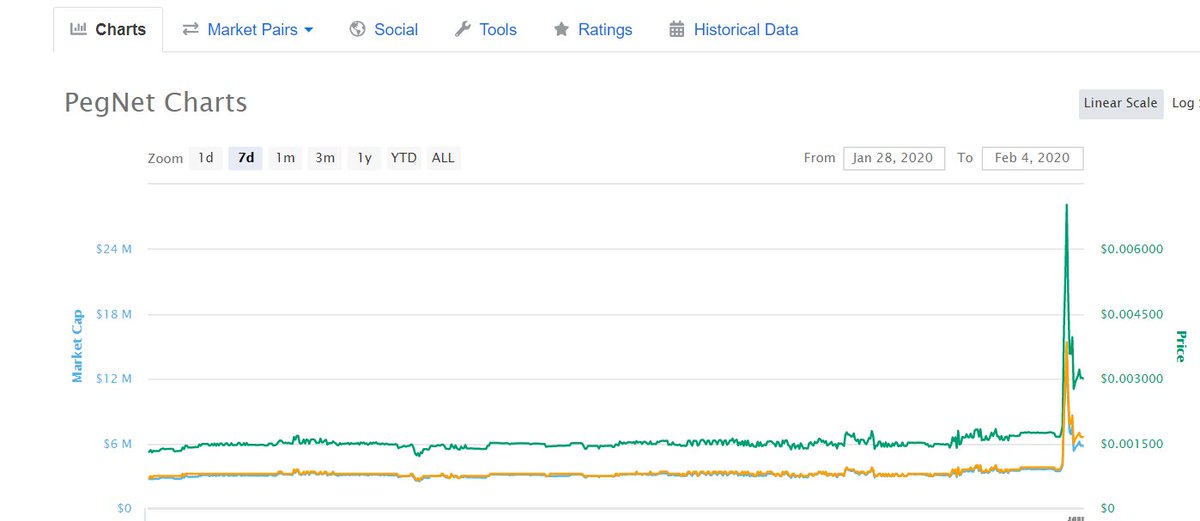The image size is (1200, 521).
Task: Click the exchange arrows icon beside Market Pairs
Action: 190,29
